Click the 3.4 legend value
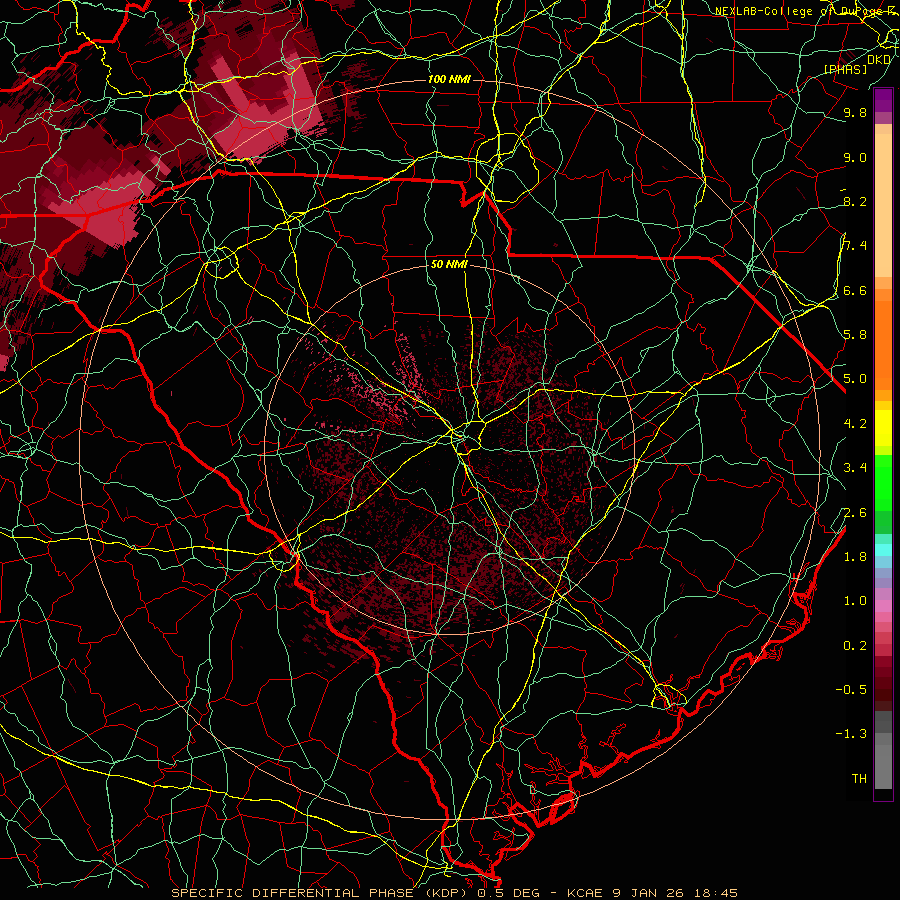The width and height of the screenshot is (900, 900). pos(855,467)
